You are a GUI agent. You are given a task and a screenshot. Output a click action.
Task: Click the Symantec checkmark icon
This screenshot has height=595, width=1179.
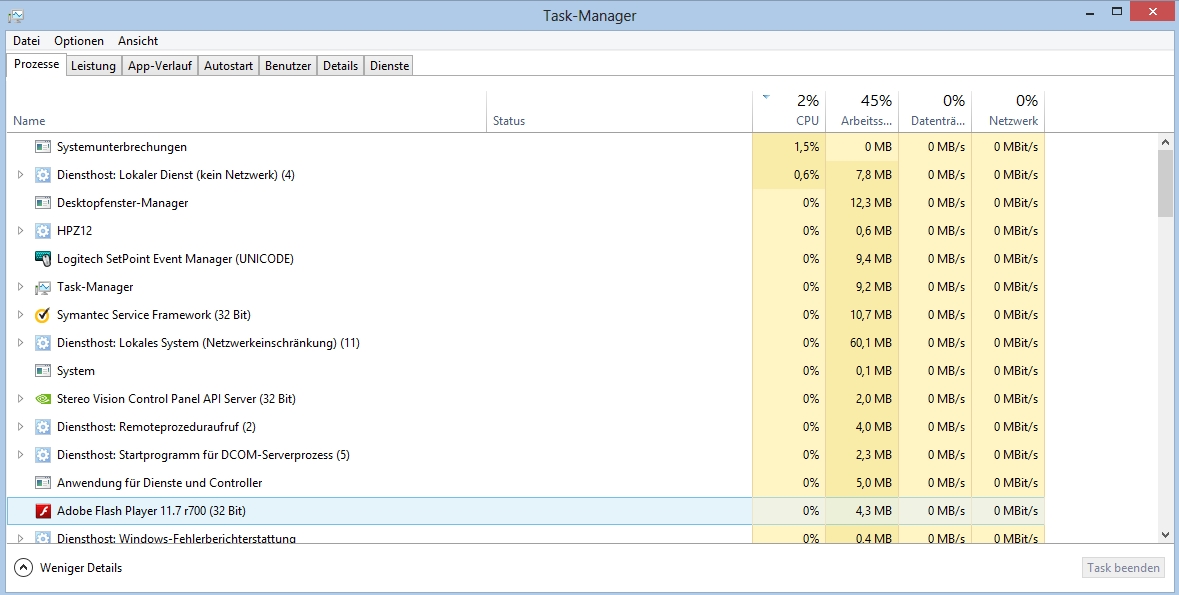coord(43,314)
